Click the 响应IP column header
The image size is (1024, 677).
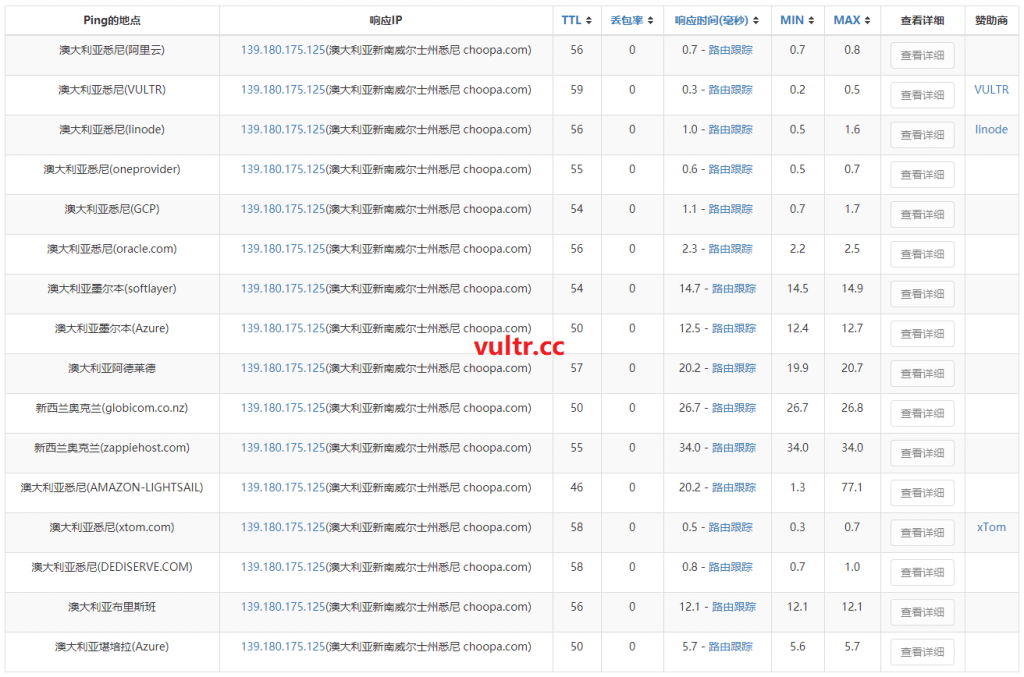pyautogui.click(x=386, y=20)
